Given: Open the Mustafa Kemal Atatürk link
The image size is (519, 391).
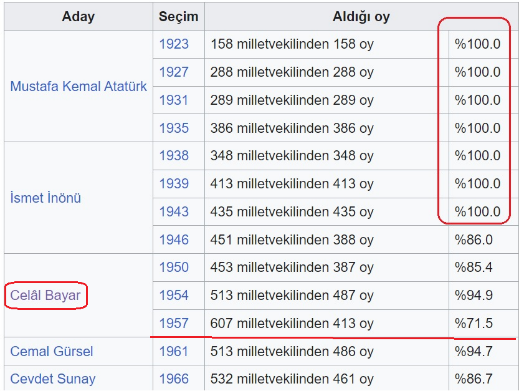Looking at the screenshot, I should pos(78,86).
